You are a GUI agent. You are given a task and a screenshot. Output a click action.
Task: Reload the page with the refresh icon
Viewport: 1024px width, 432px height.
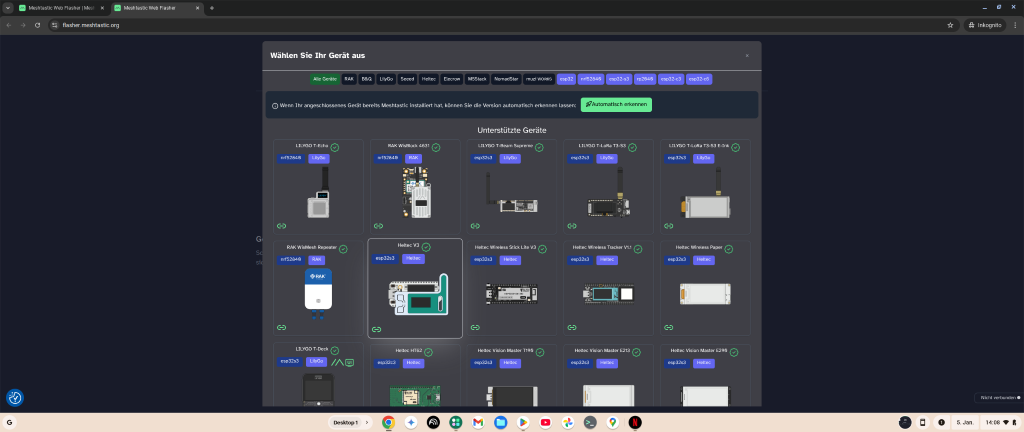click(x=37, y=24)
